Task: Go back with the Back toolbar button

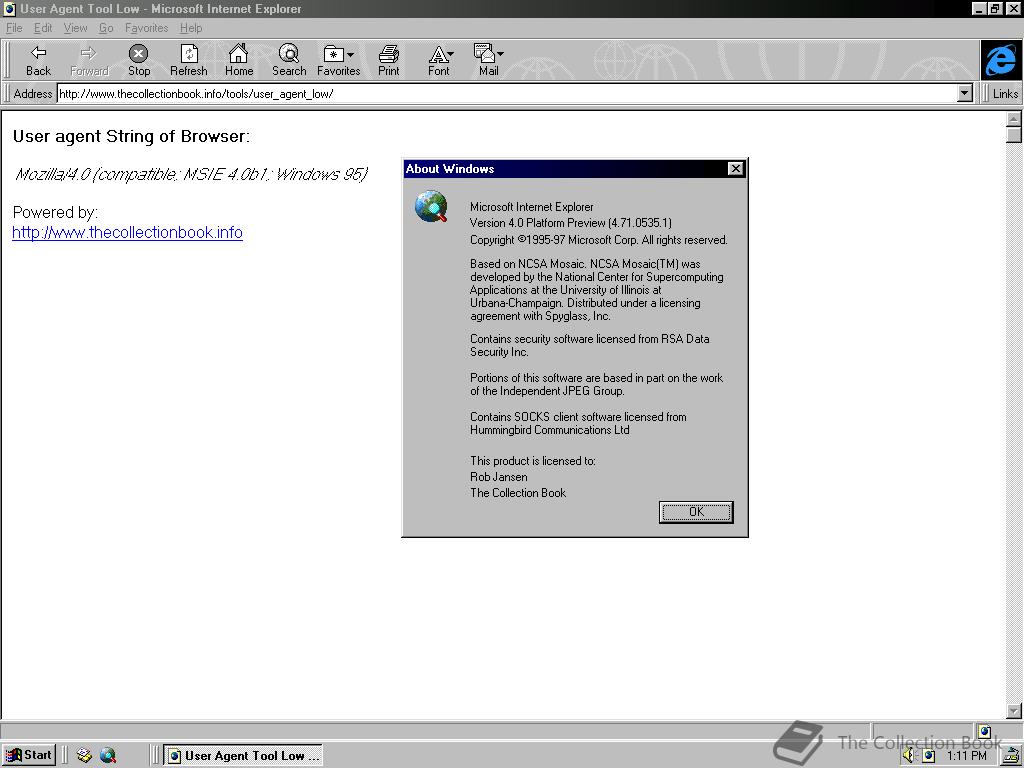Action: (38, 60)
